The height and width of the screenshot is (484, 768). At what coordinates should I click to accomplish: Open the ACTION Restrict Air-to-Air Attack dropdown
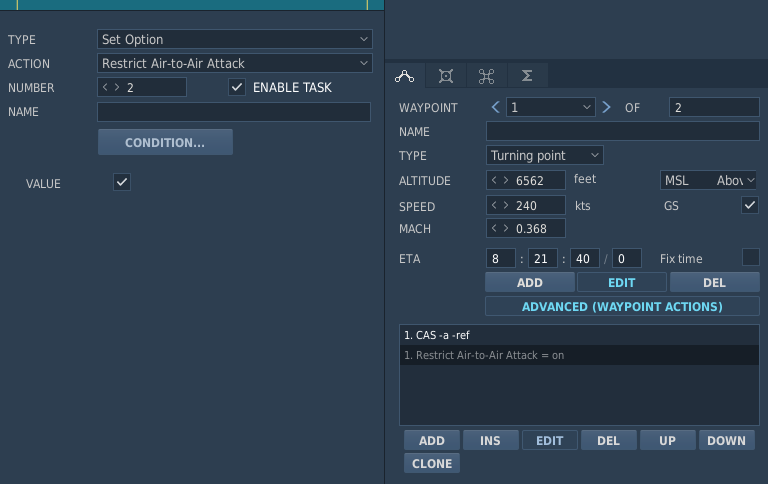235,63
